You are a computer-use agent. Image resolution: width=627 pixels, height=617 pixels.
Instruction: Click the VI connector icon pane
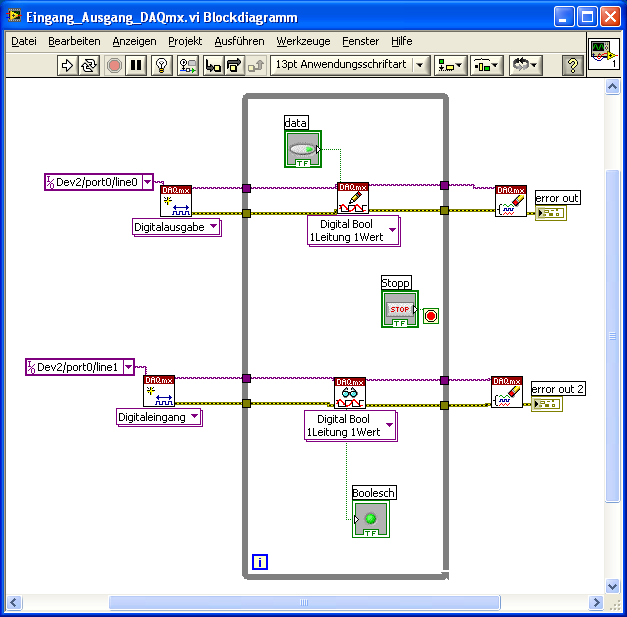click(604, 54)
